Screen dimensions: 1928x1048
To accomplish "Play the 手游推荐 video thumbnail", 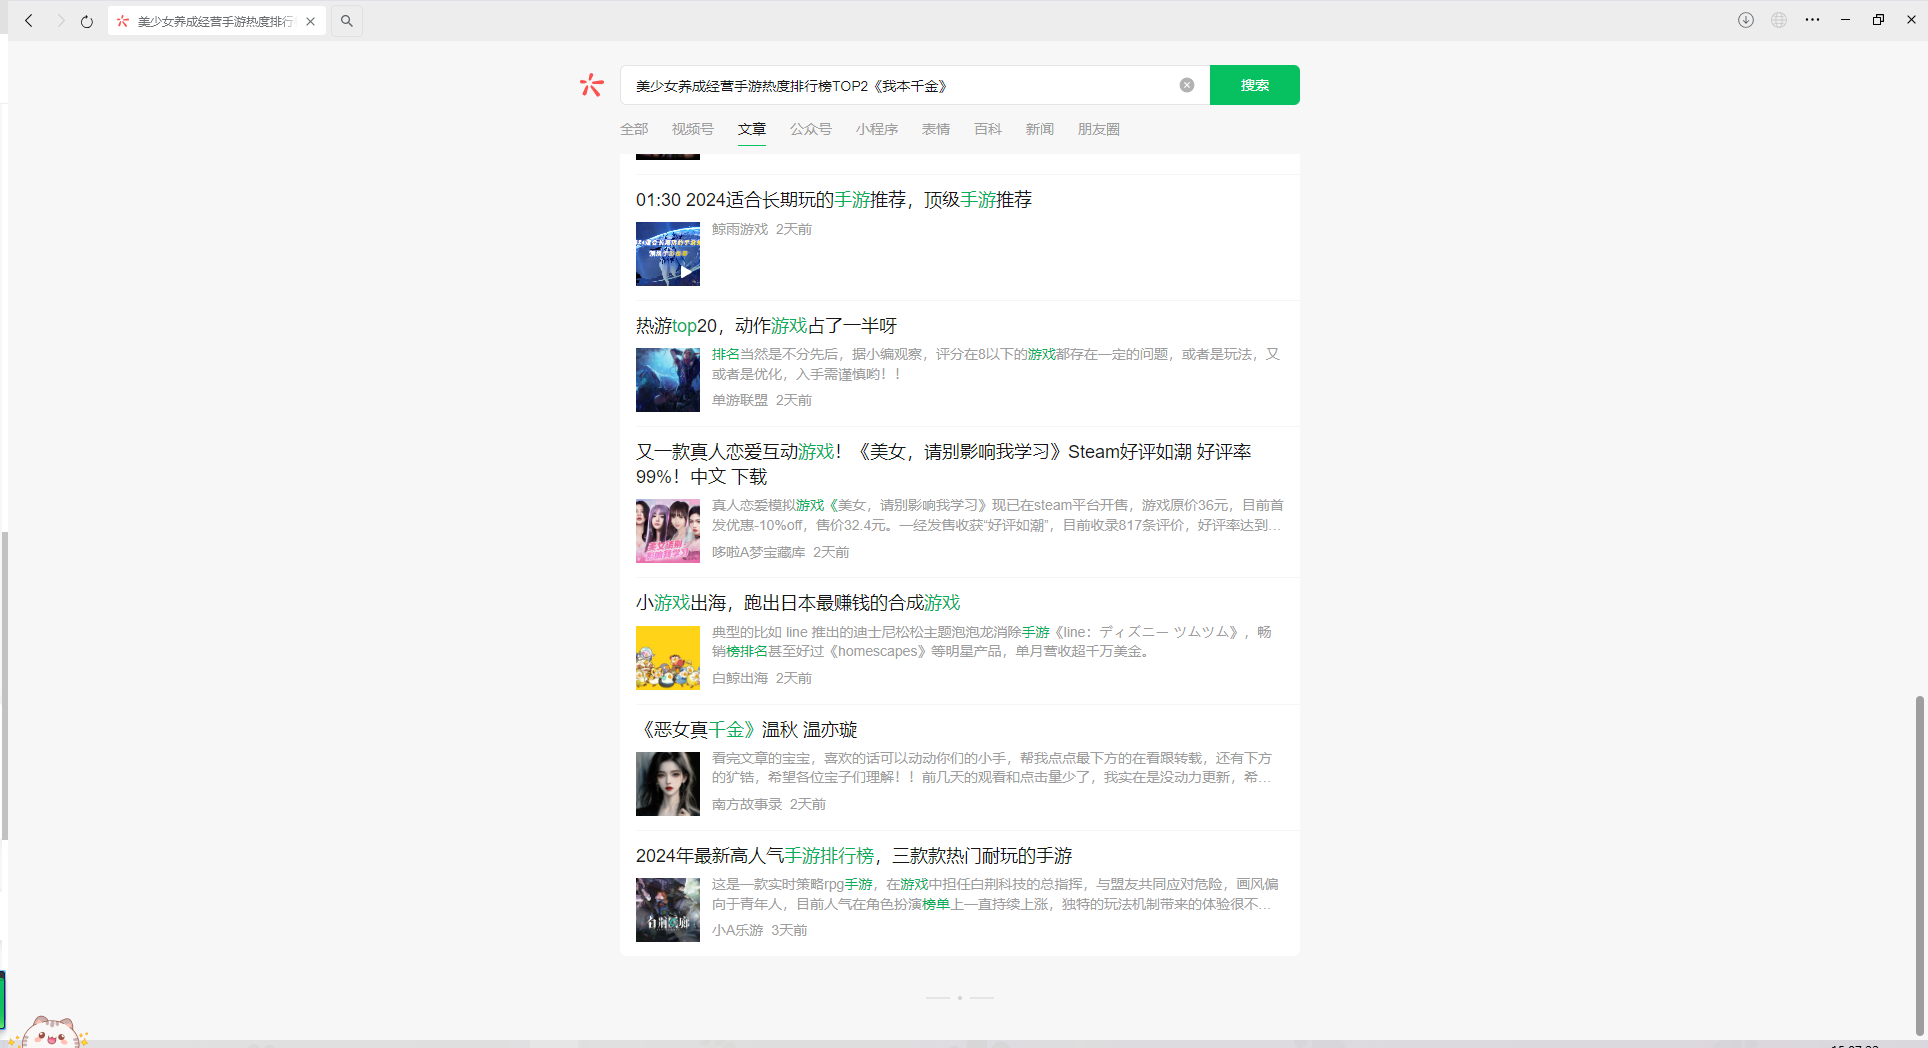I will coord(686,270).
